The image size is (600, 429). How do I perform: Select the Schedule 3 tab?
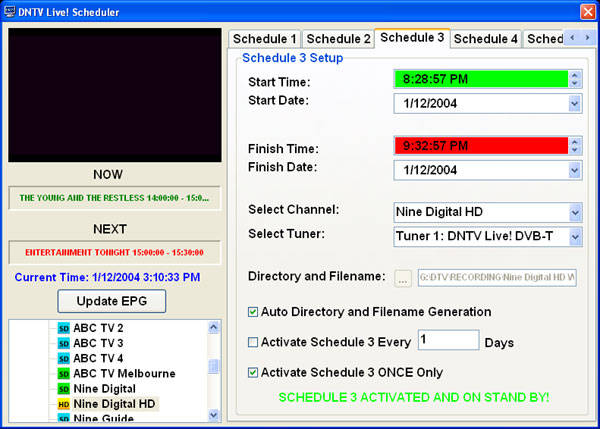coord(412,38)
